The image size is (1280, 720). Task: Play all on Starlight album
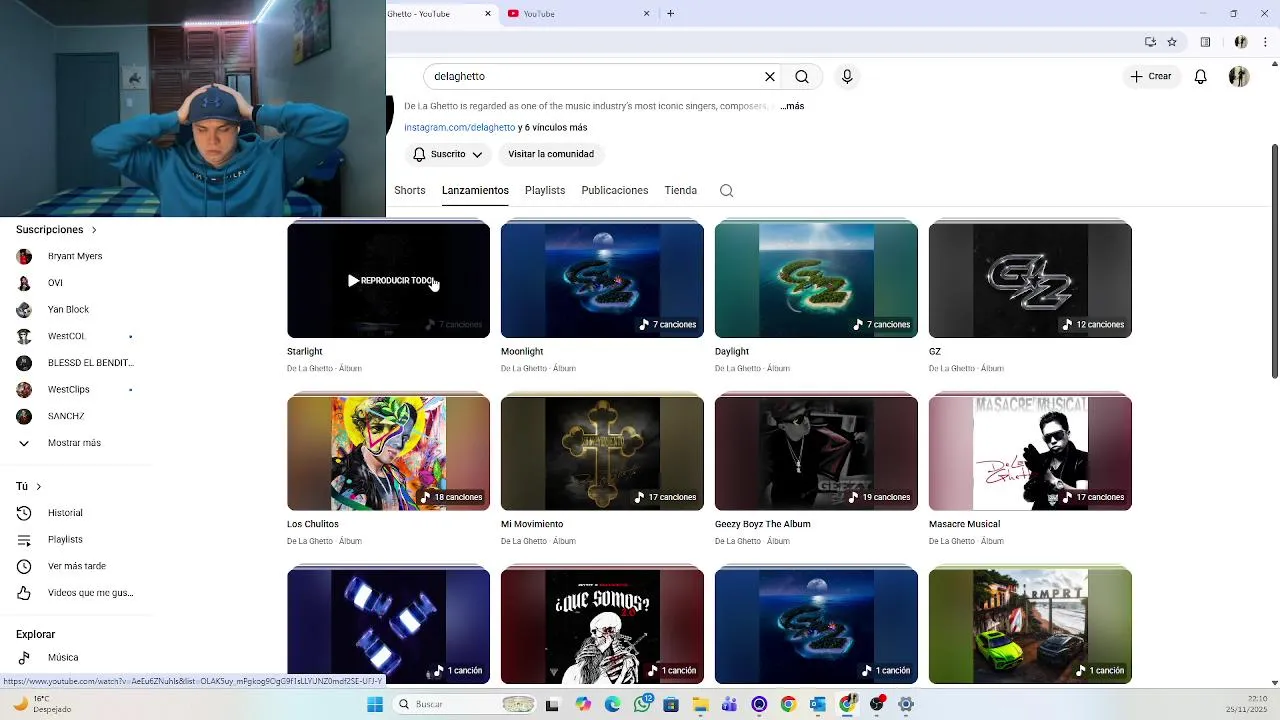[389, 280]
